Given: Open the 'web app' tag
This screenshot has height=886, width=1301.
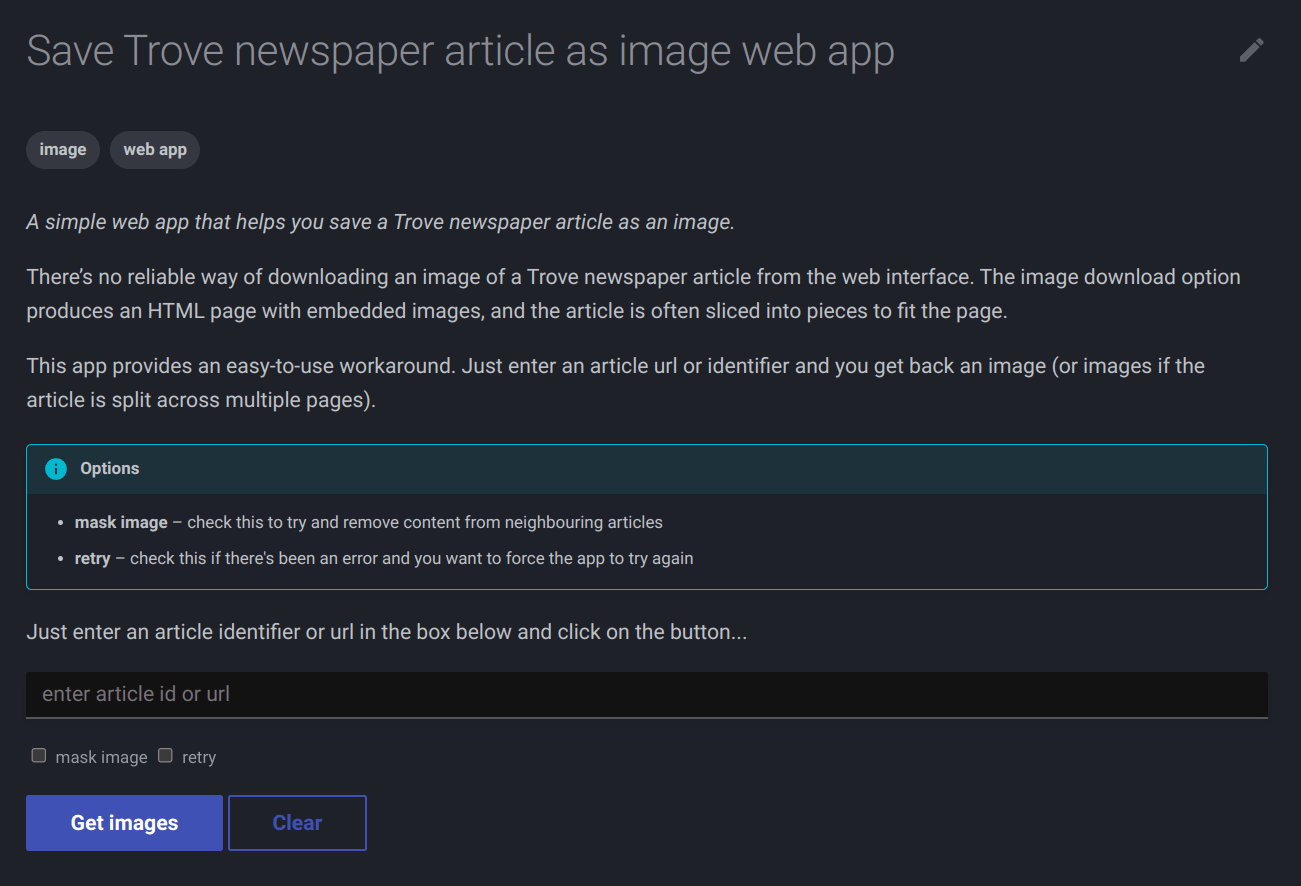Looking at the screenshot, I should (x=155, y=150).
